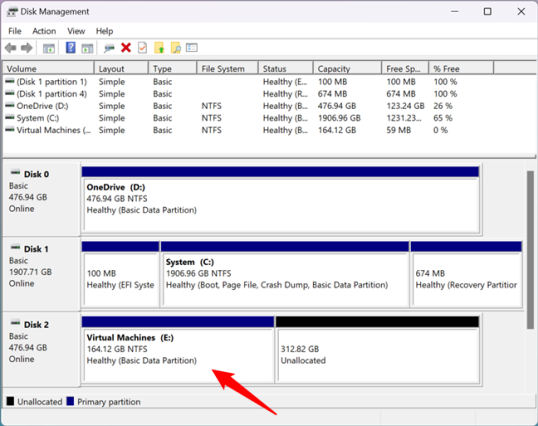Image resolution: width=538 pixels, height=426 pixels.
Task: Click the Back arrow toolbar icon
Action: coord(11,48)
